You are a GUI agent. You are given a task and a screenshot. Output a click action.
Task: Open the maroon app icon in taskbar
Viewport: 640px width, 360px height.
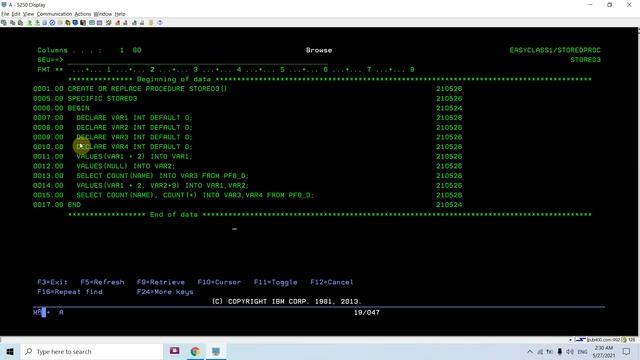point(175,351)
